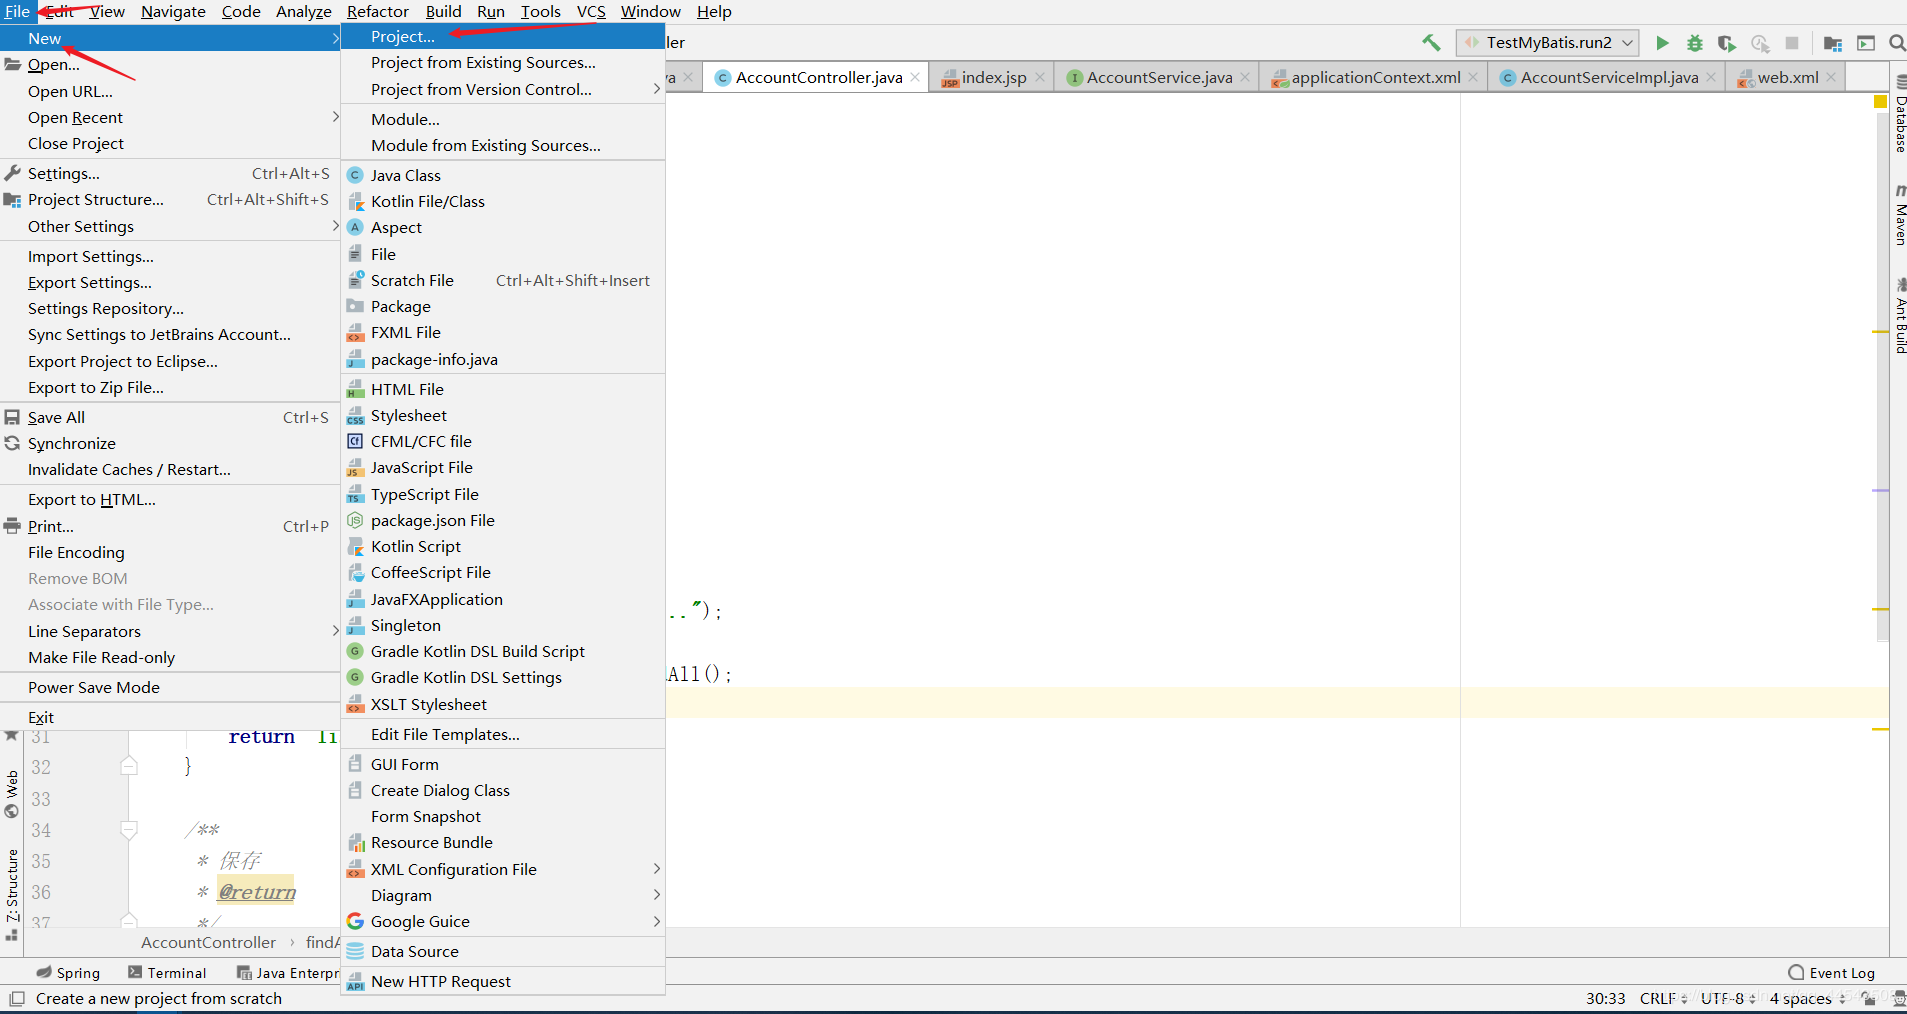The height and width of the screenshot is (1014, 1907).
Task: Click Save All
Action: [170, 417]
